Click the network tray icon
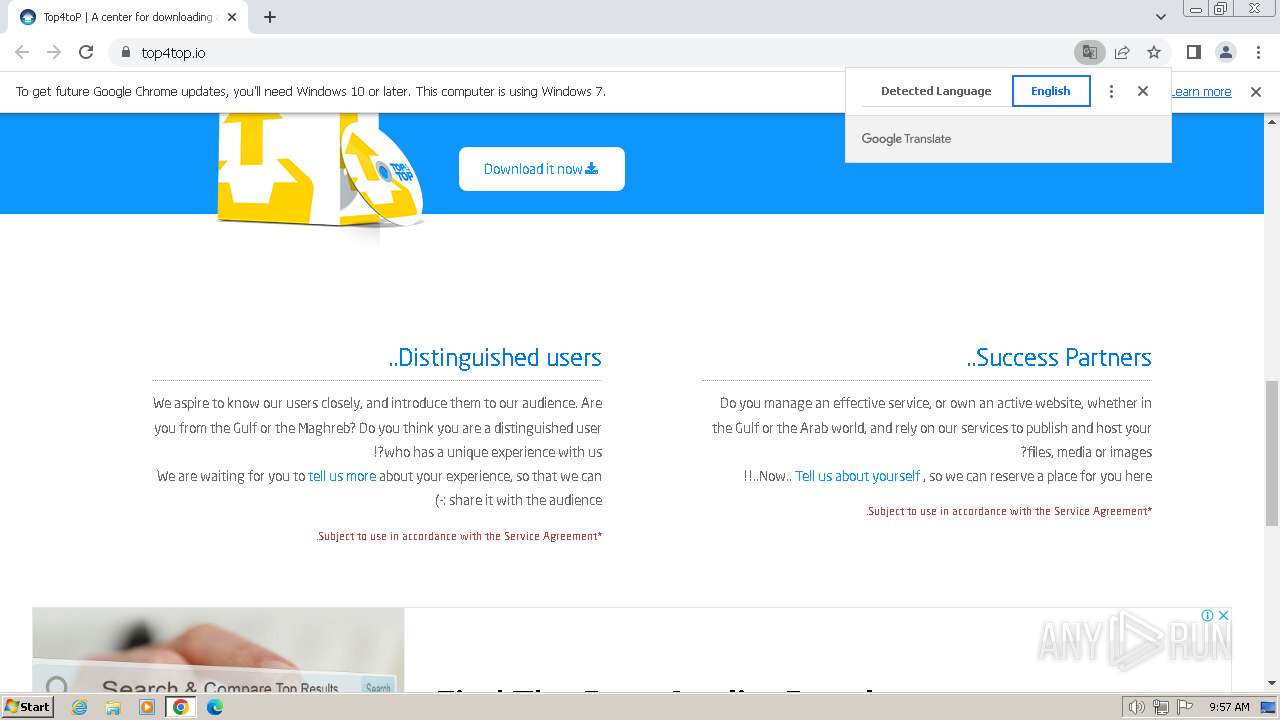 pos(1161,707)
